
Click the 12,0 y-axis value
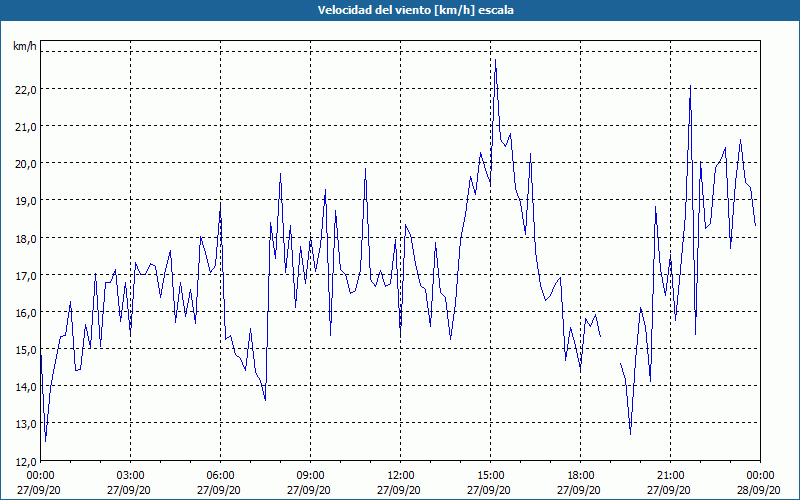[x=26, y=461]
